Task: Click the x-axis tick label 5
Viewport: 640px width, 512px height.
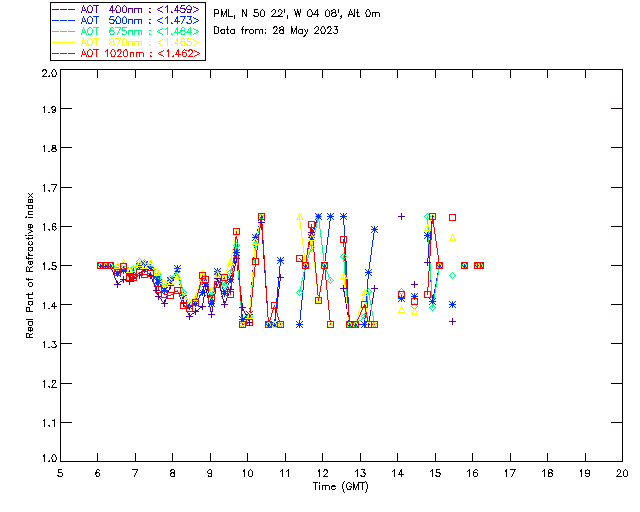Action: 60,473
